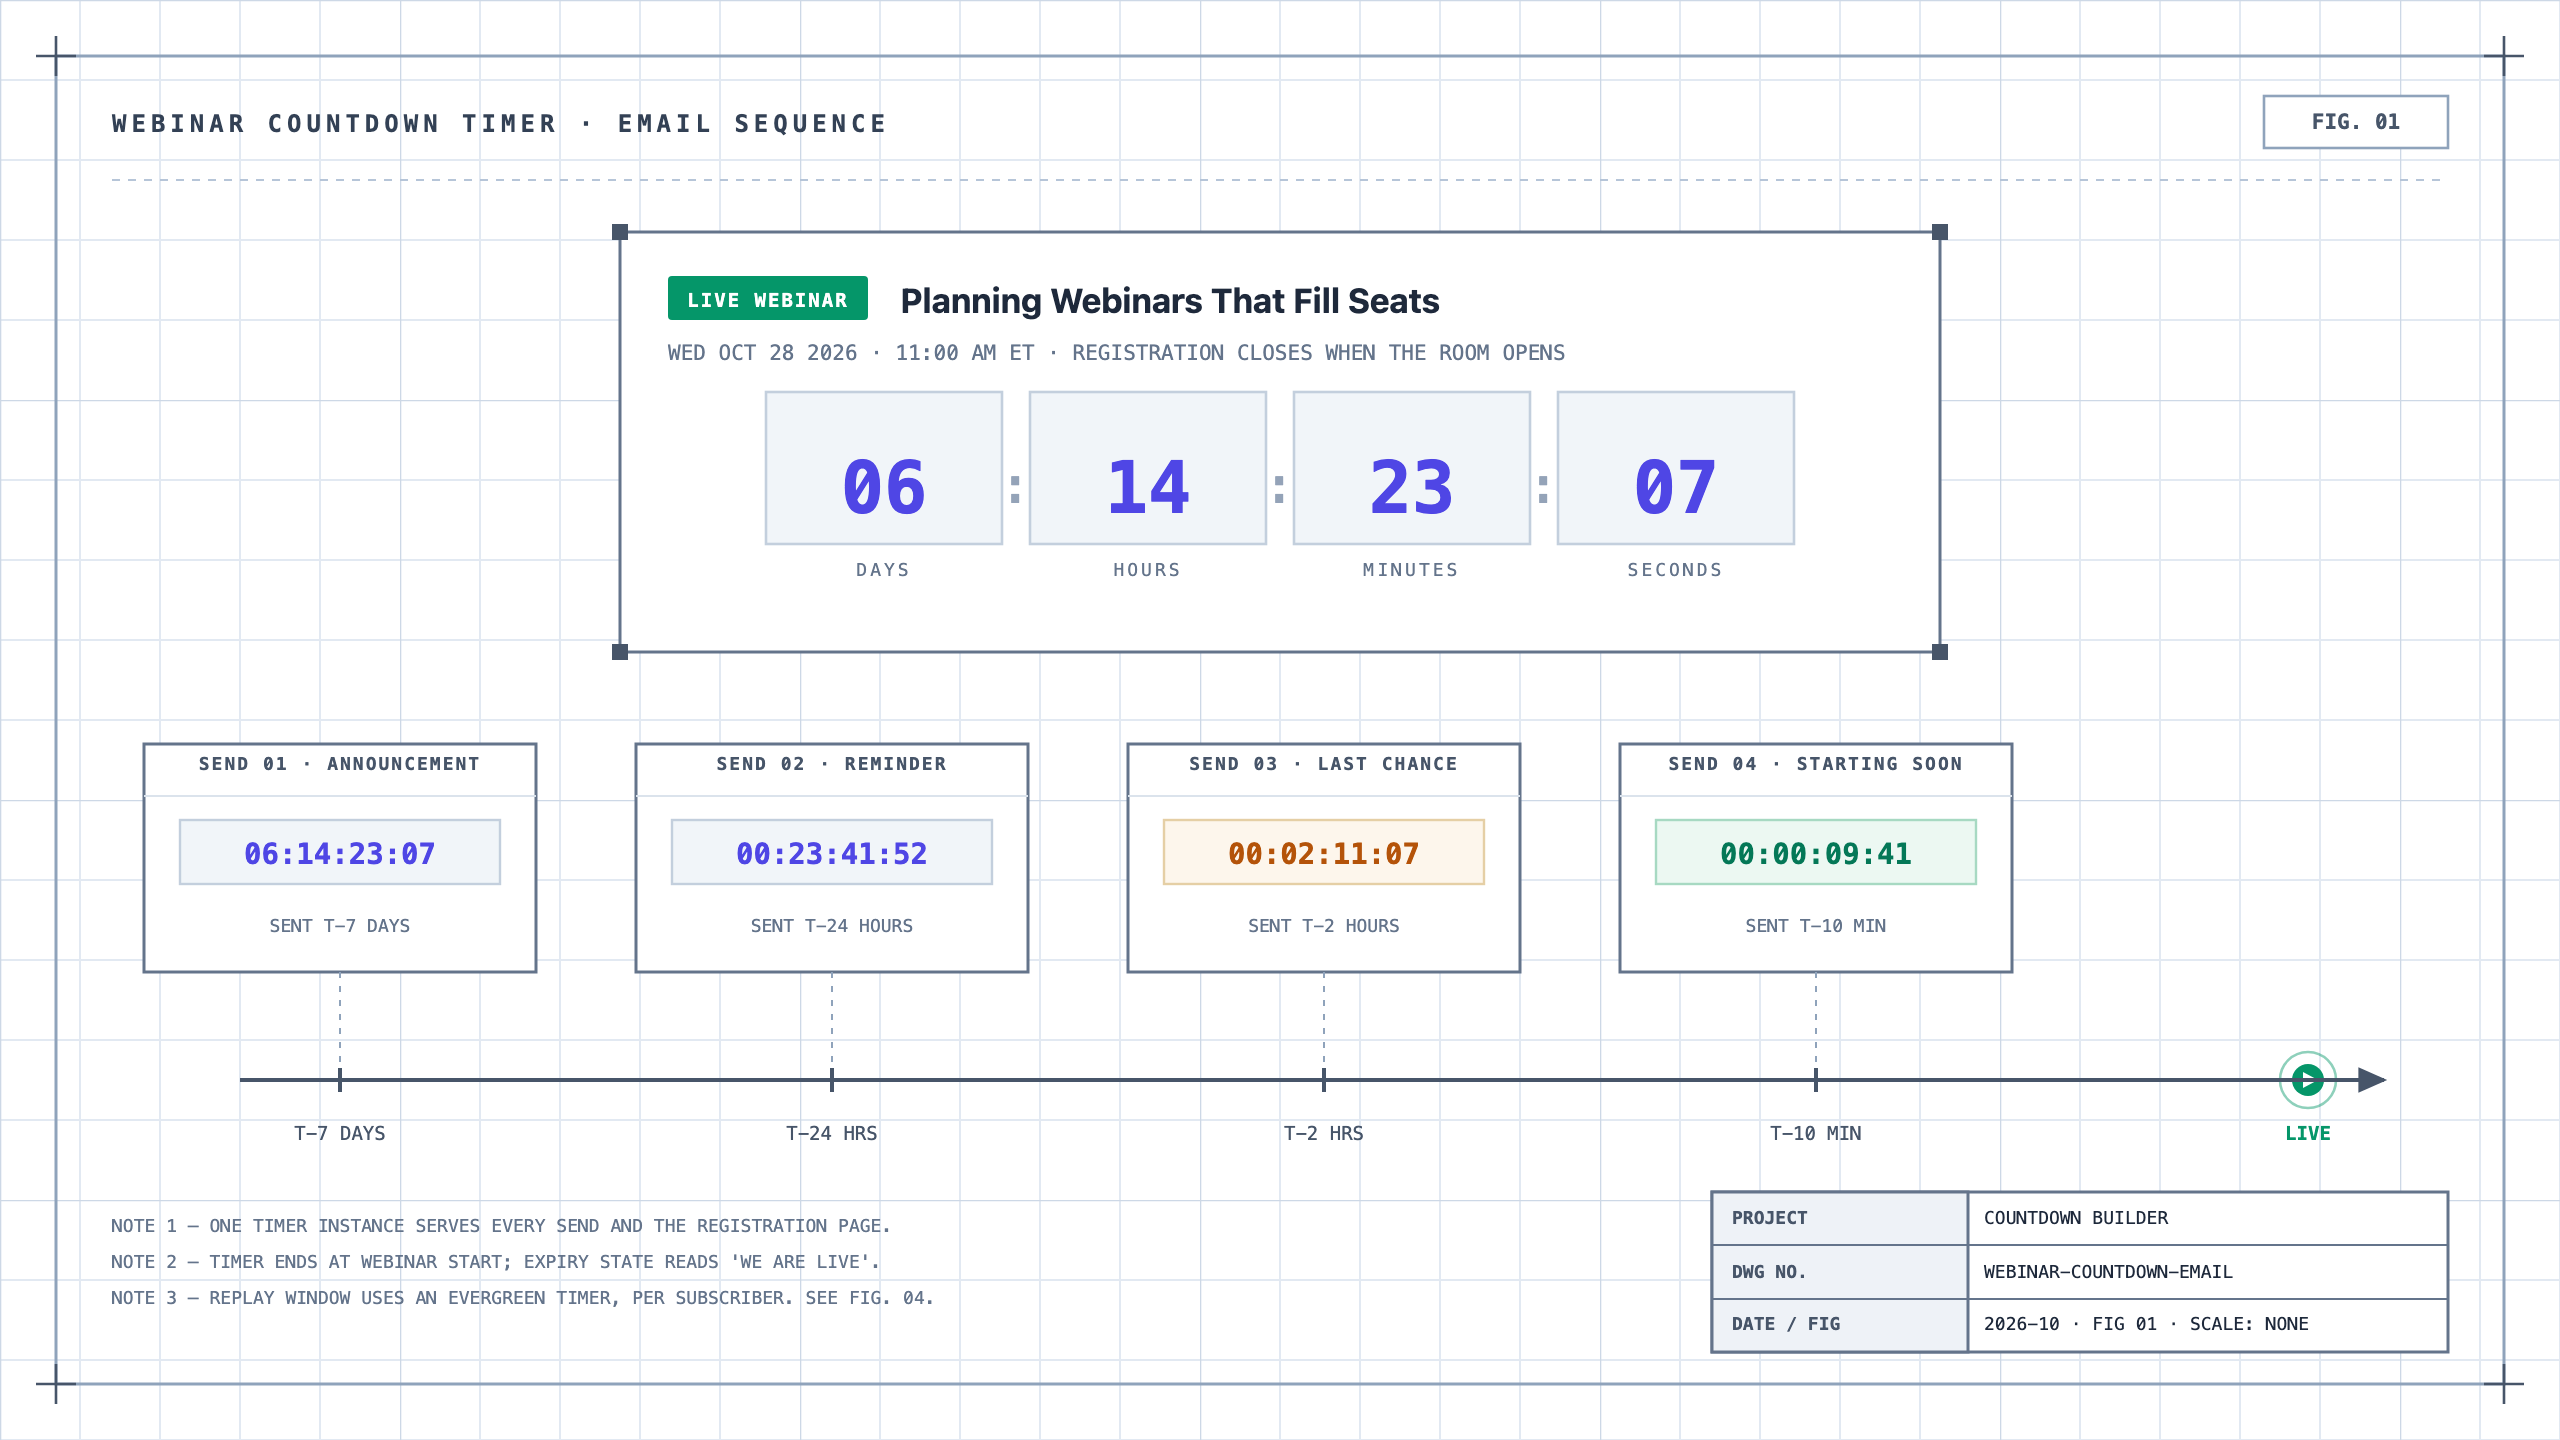
Task: Click NOTE 1 about one timer instance
Action: [500, 1226]
